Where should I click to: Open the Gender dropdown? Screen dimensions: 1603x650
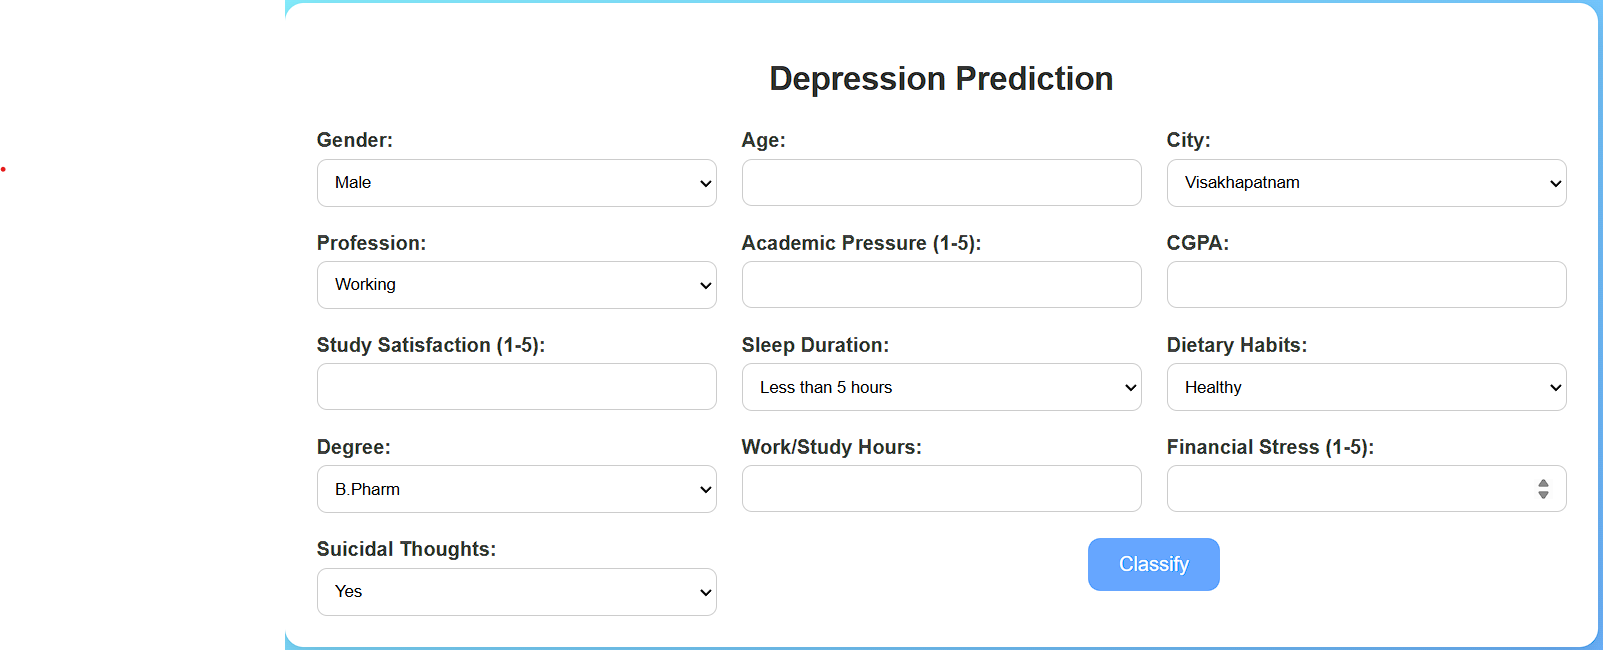coord(516,182)
